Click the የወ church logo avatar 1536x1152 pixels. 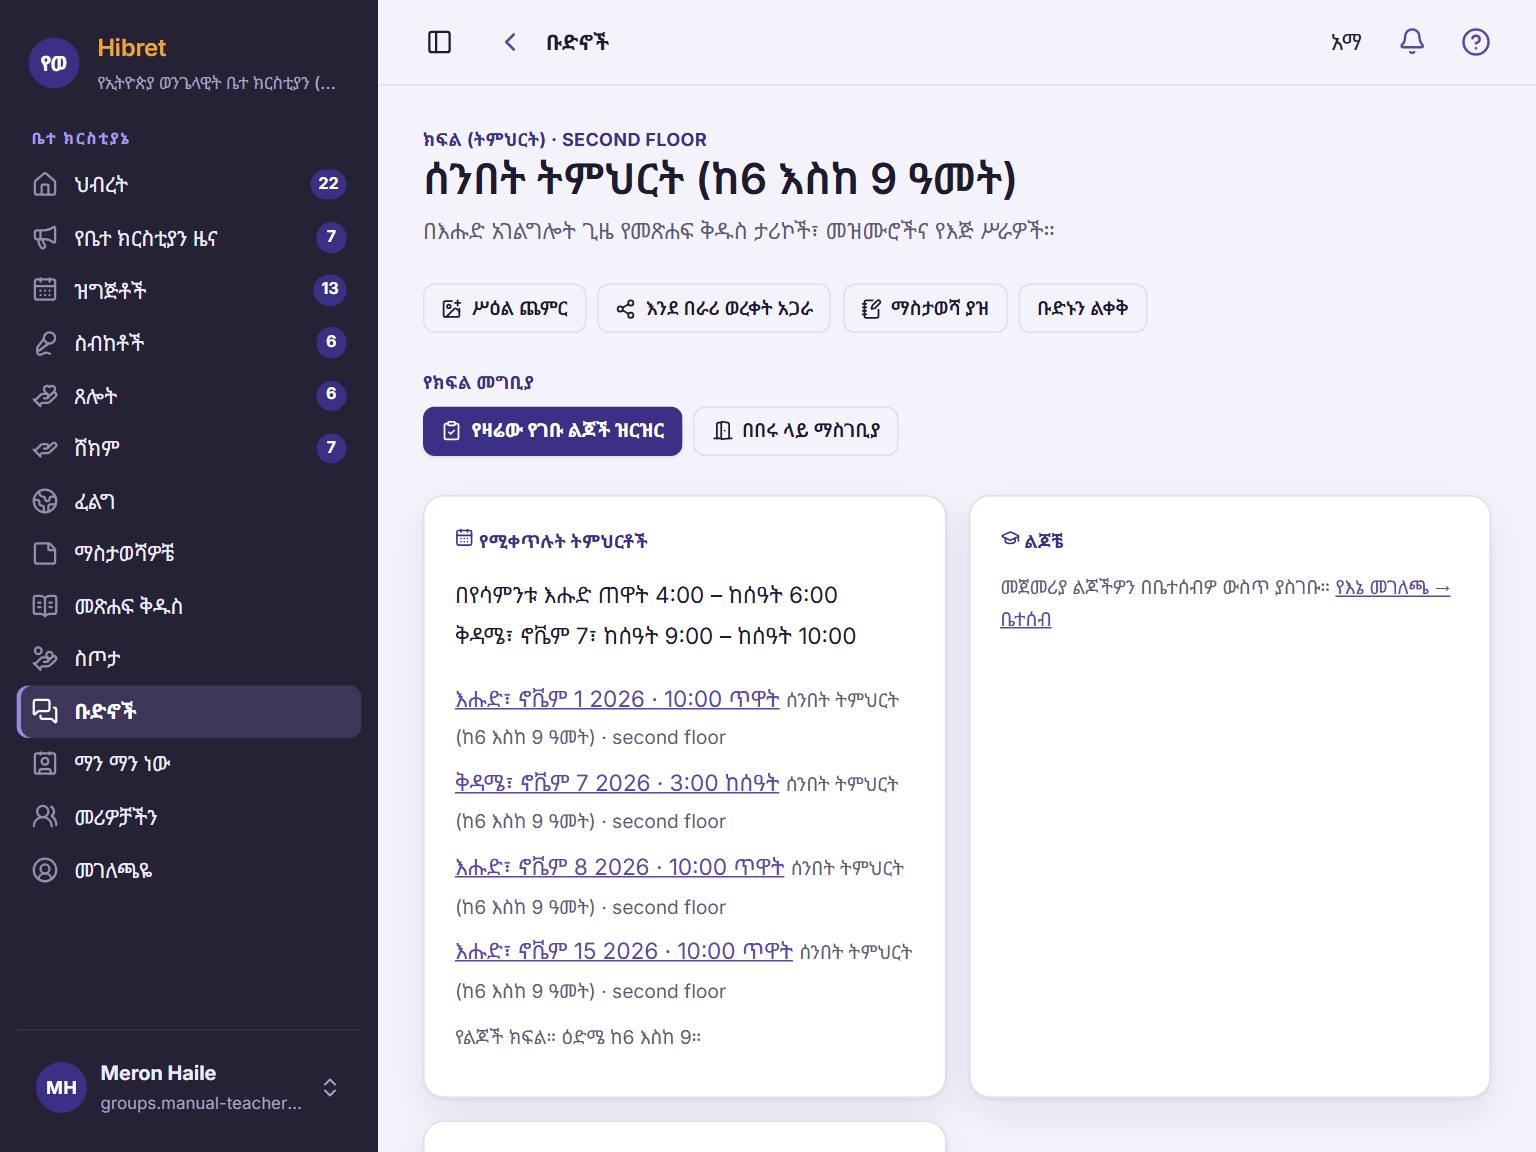pyautogui.click(x=54, y=63)
